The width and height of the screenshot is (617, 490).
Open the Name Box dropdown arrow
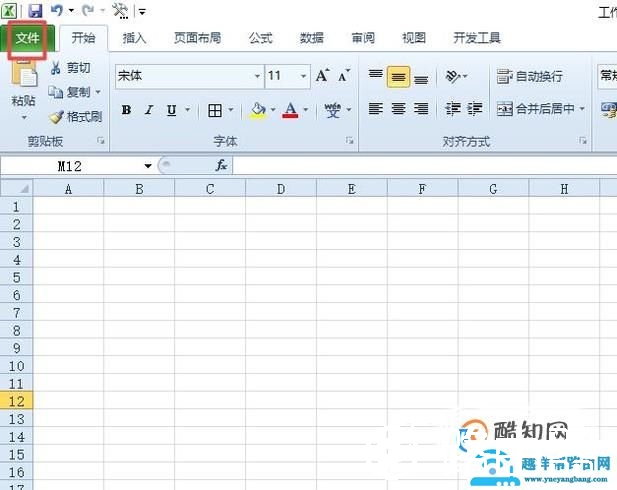click(x=148, y=166)
